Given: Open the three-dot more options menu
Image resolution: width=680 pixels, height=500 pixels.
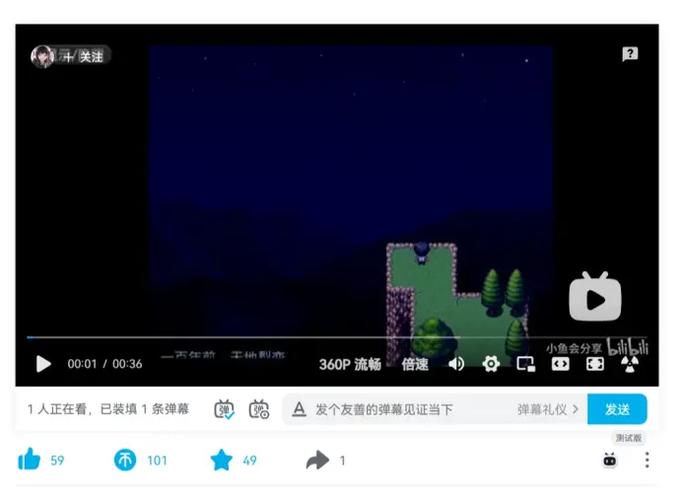Looking at the screenshot, I should [x=647, y=460].
